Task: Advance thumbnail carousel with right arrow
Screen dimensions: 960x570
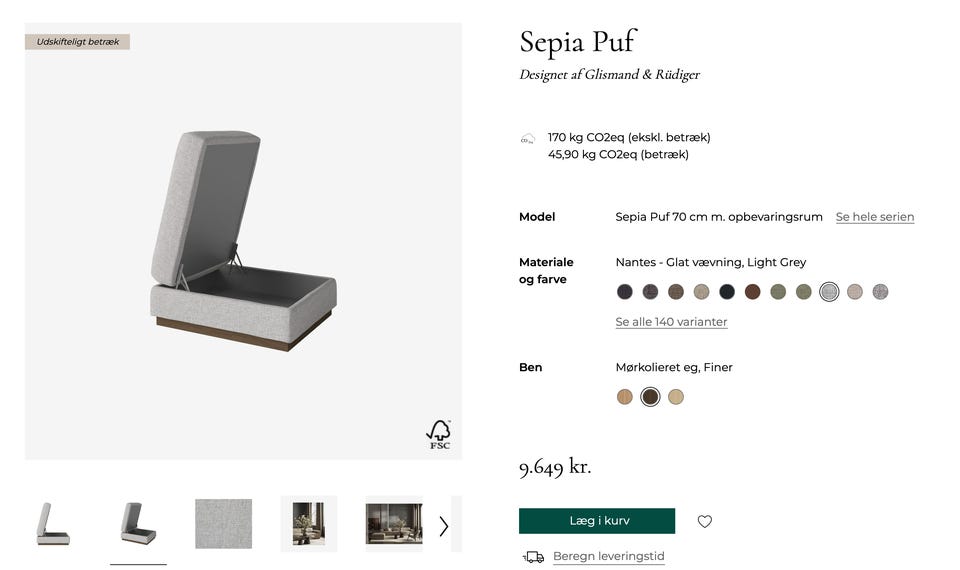Action: [444, 526]
